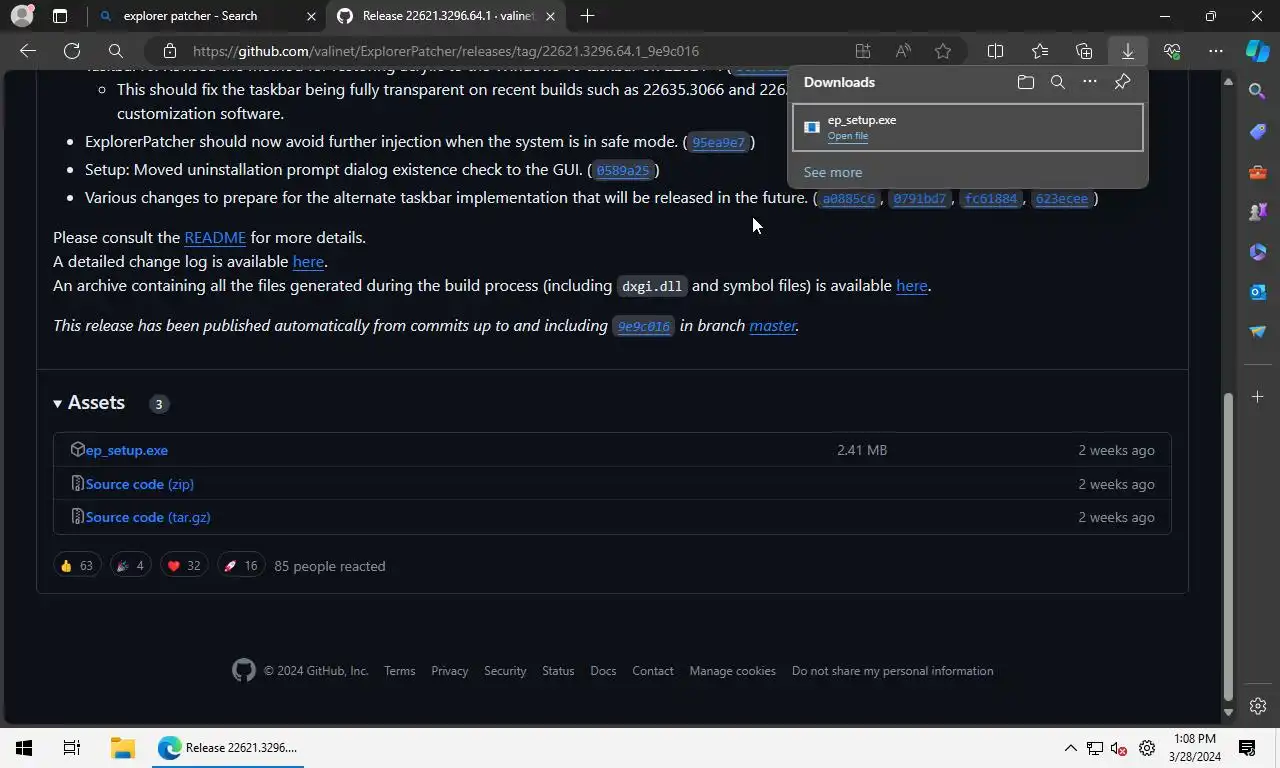The image size is (1280, 768).
Task: Open More options in the Downloads panel
Action: coord(1090,82)
